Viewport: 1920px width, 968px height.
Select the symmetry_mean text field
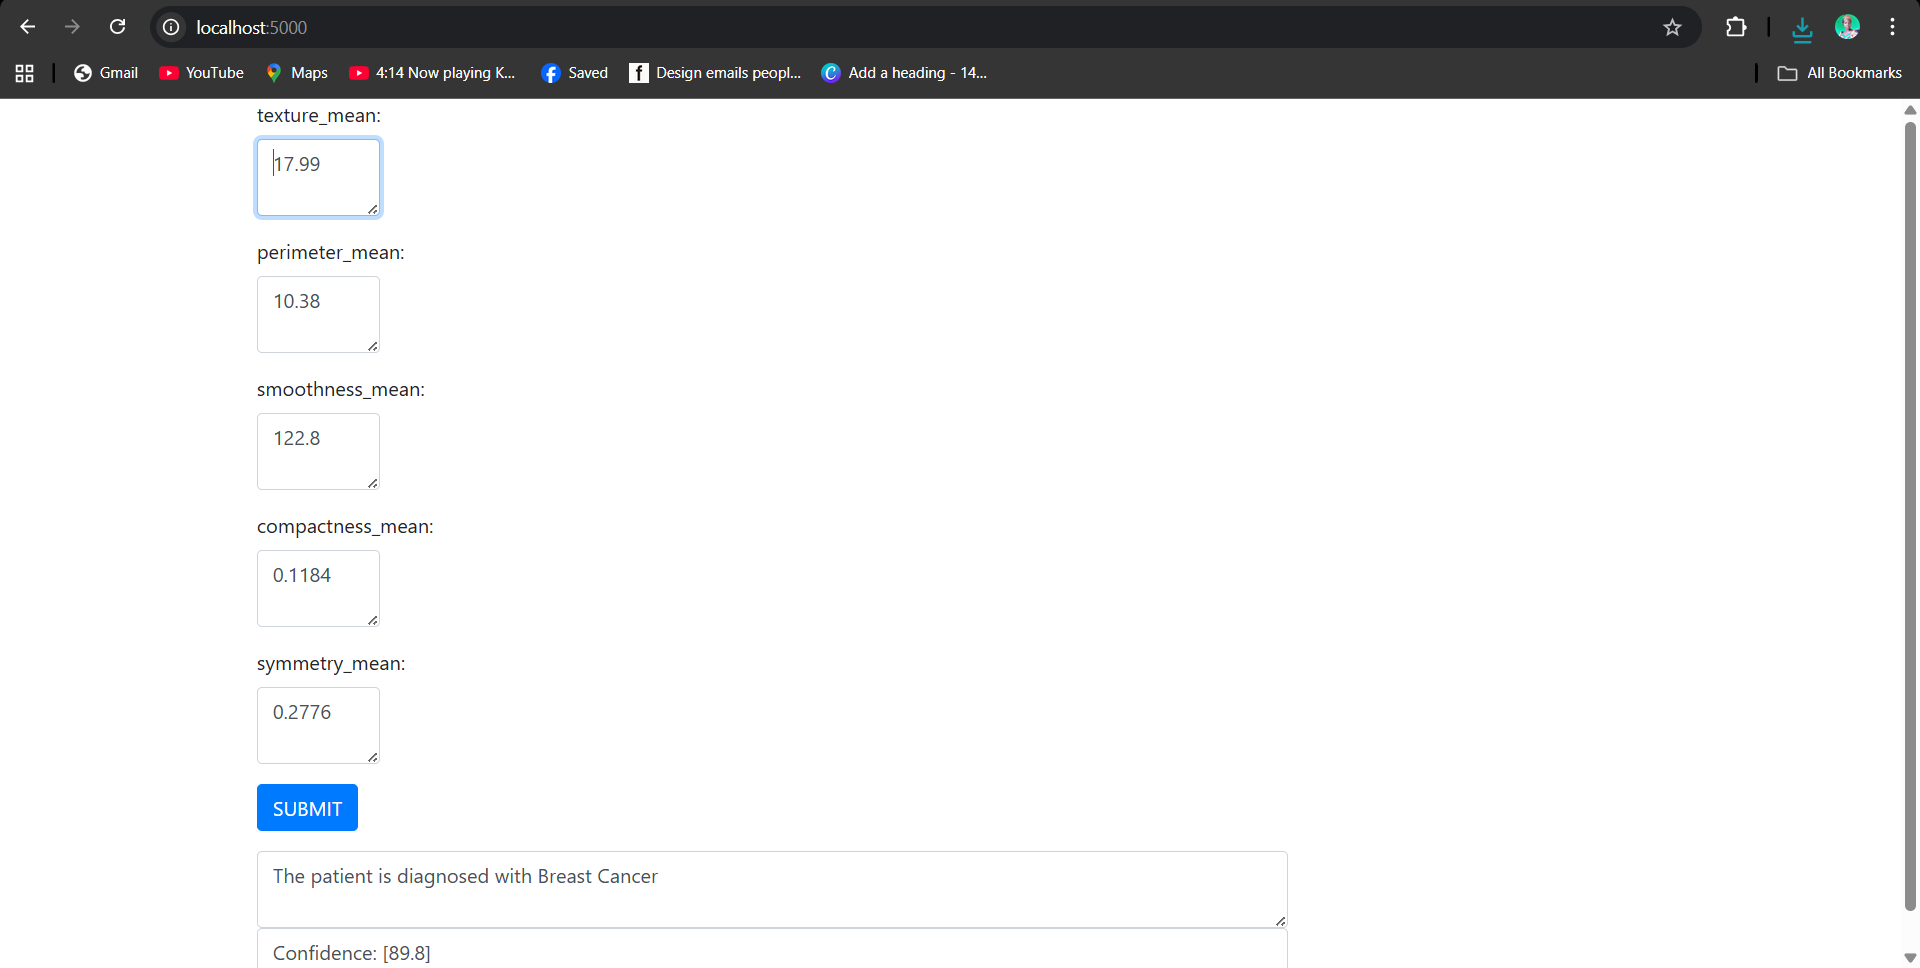pos(318,725)
